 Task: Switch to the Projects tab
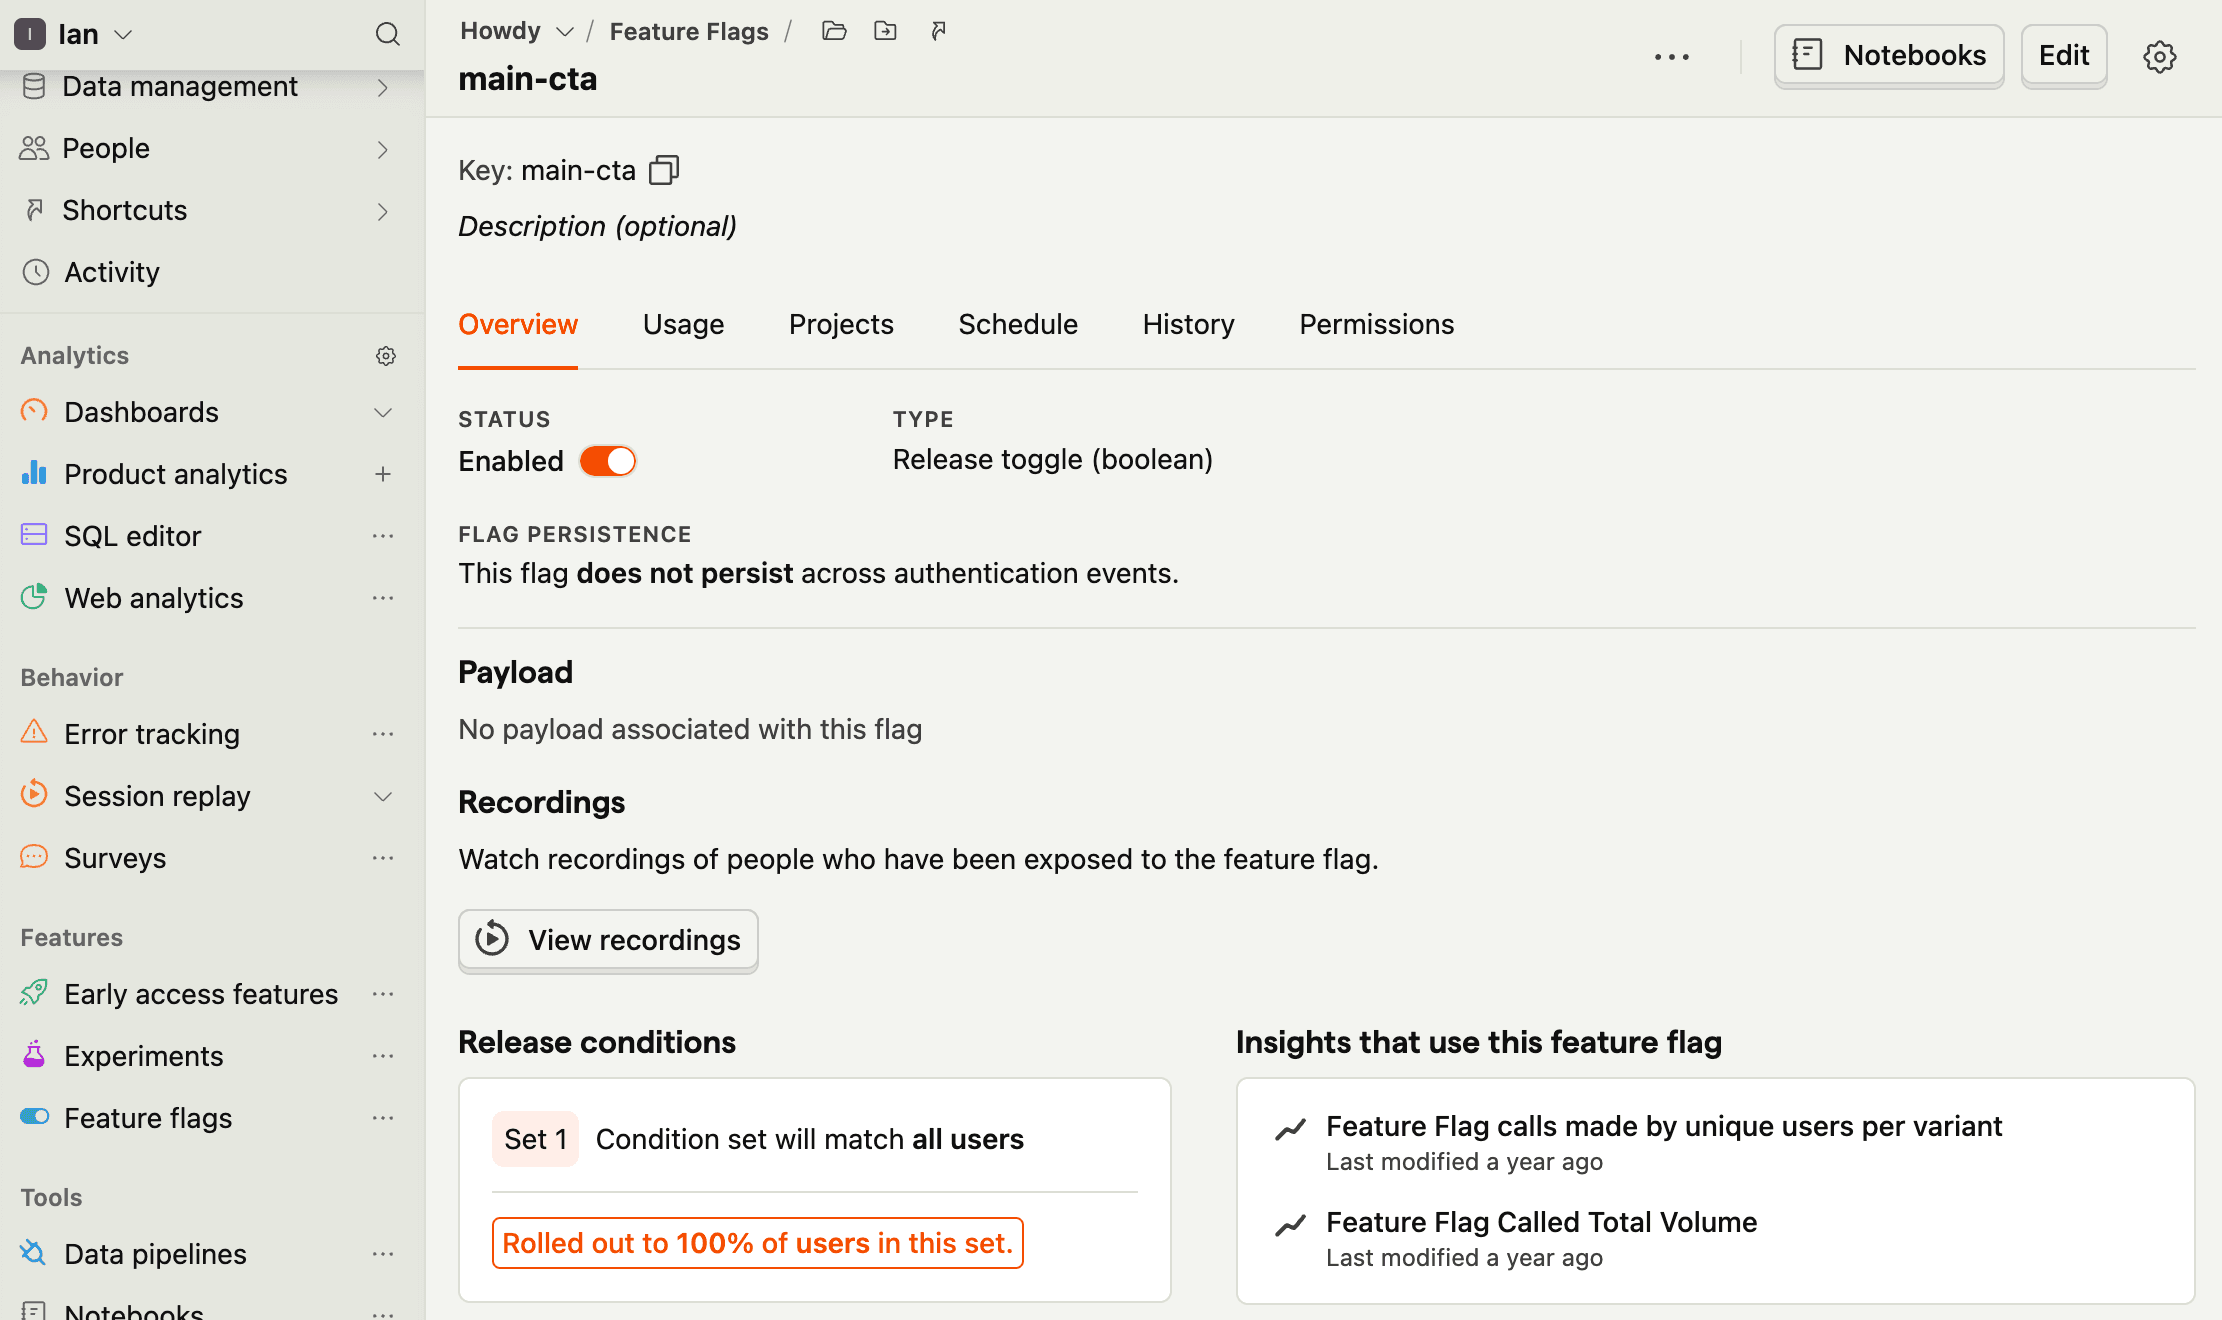click(841, 325)
